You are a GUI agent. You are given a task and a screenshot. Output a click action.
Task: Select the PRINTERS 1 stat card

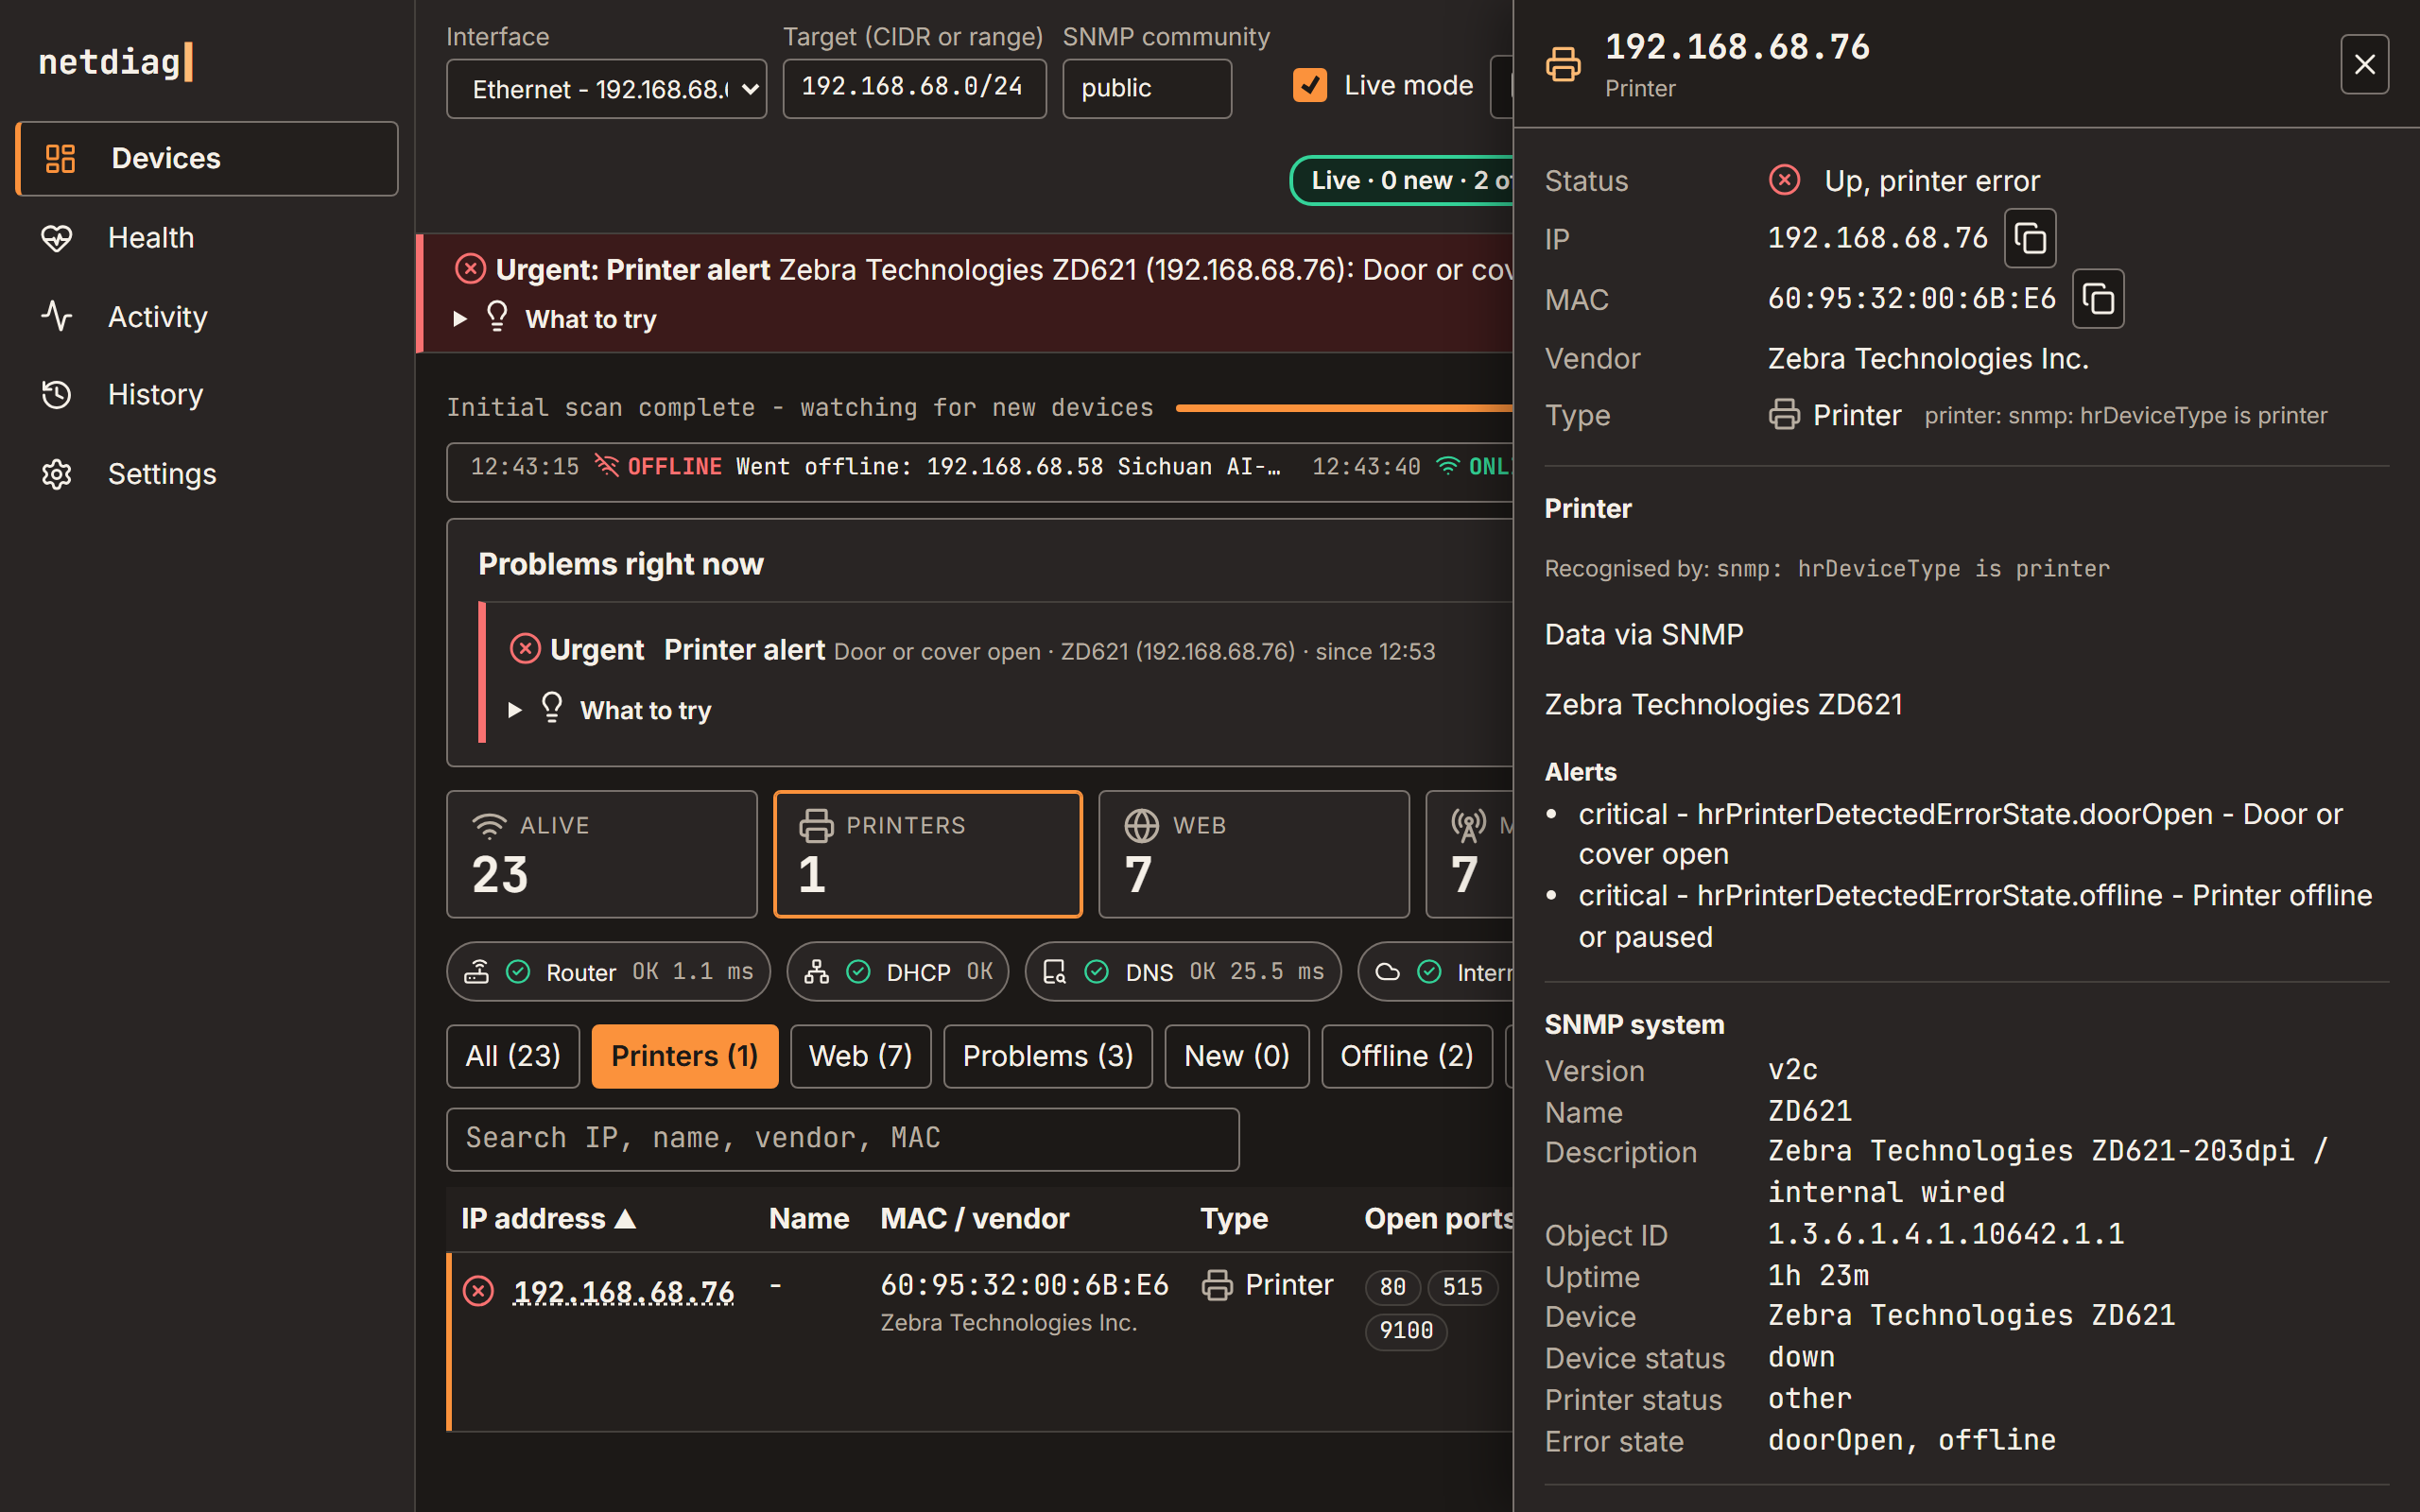[x=927, y=854]
